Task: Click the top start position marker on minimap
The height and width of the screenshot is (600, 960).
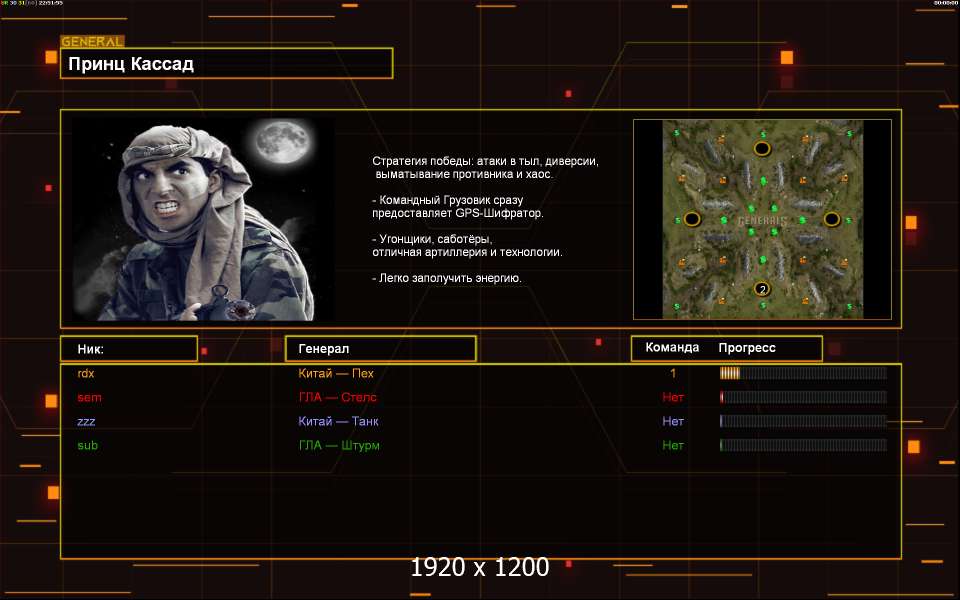Action: (x=761, y=149)
